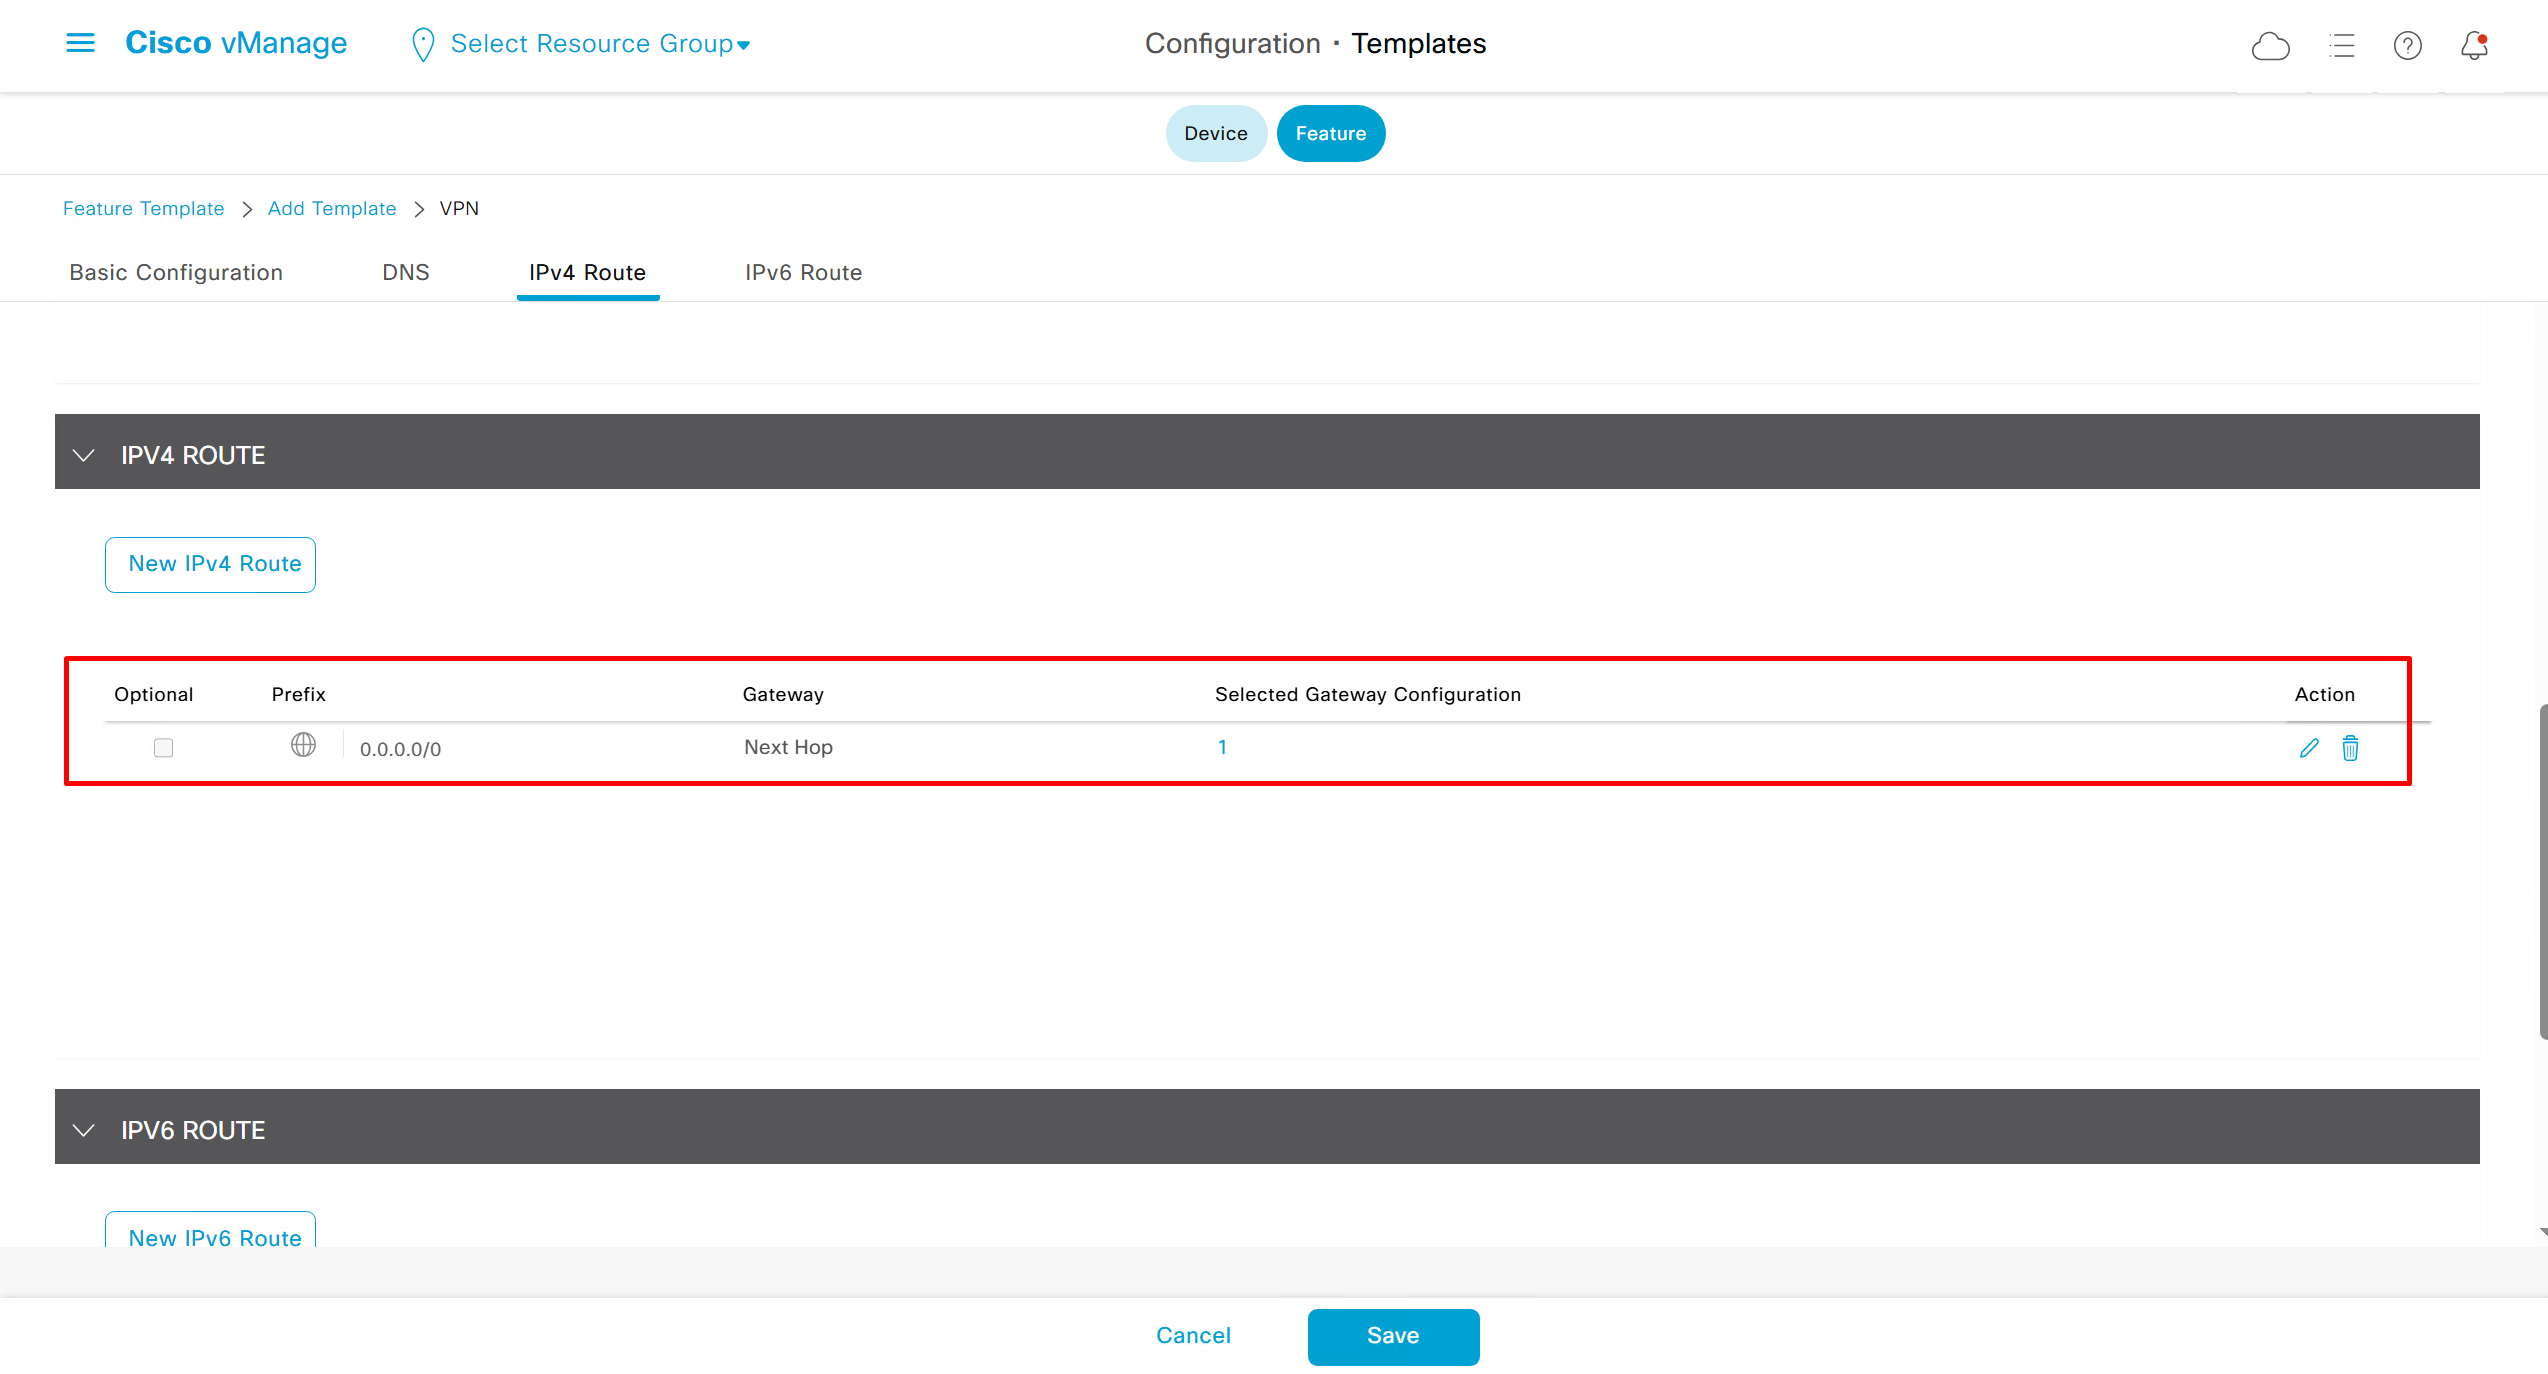The image size is (2548, 1374).
Task: Collapse the IPV6 ROUTE section
Action: tap(84, 1130)
